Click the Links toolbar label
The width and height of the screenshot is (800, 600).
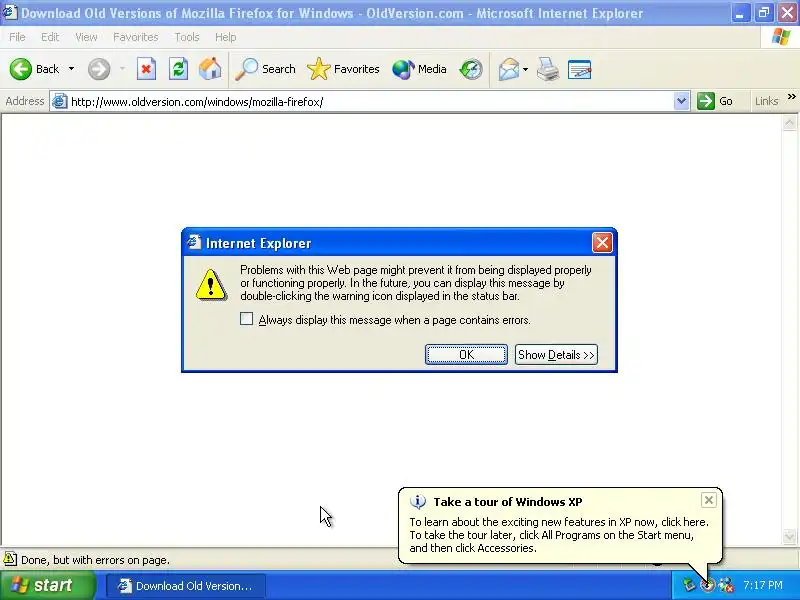(x=766, y=101)
